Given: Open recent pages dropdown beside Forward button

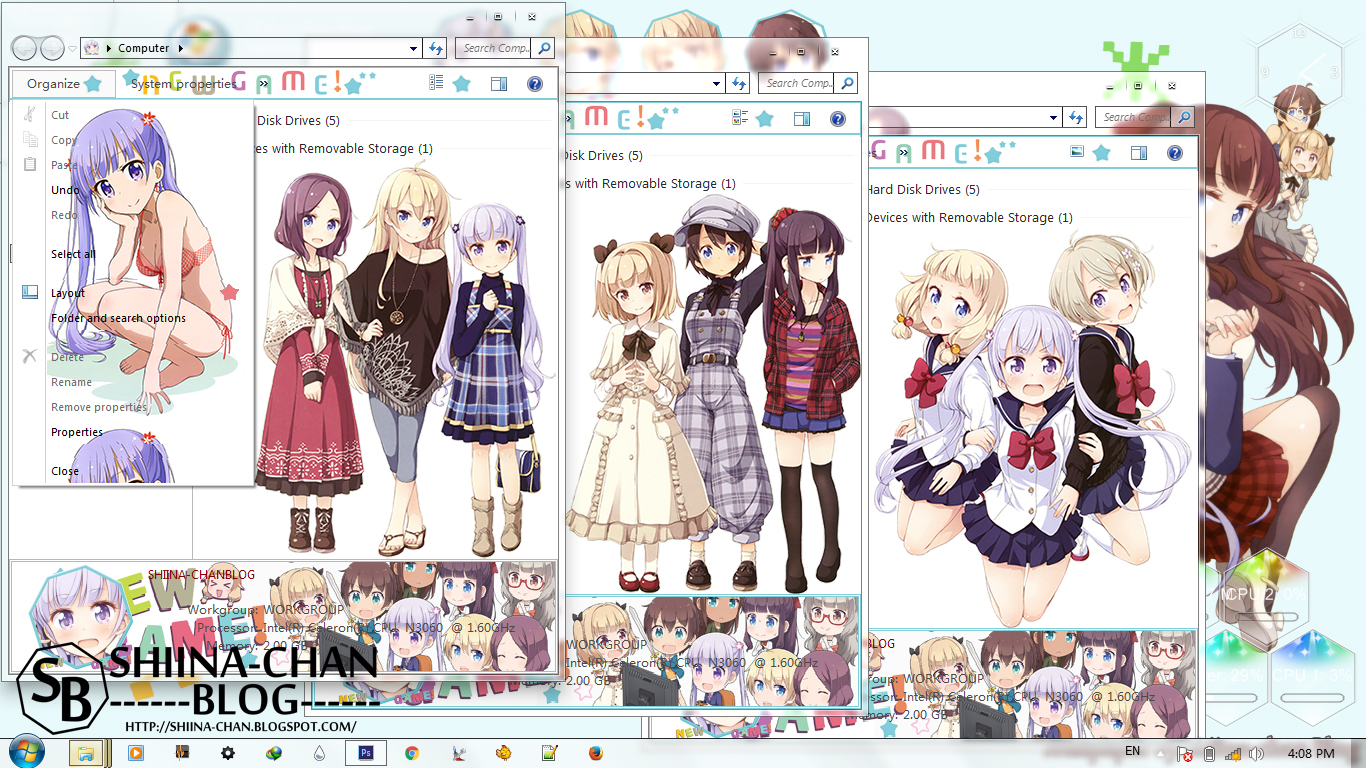Looking at the screenshot, I should click(72, 49).
